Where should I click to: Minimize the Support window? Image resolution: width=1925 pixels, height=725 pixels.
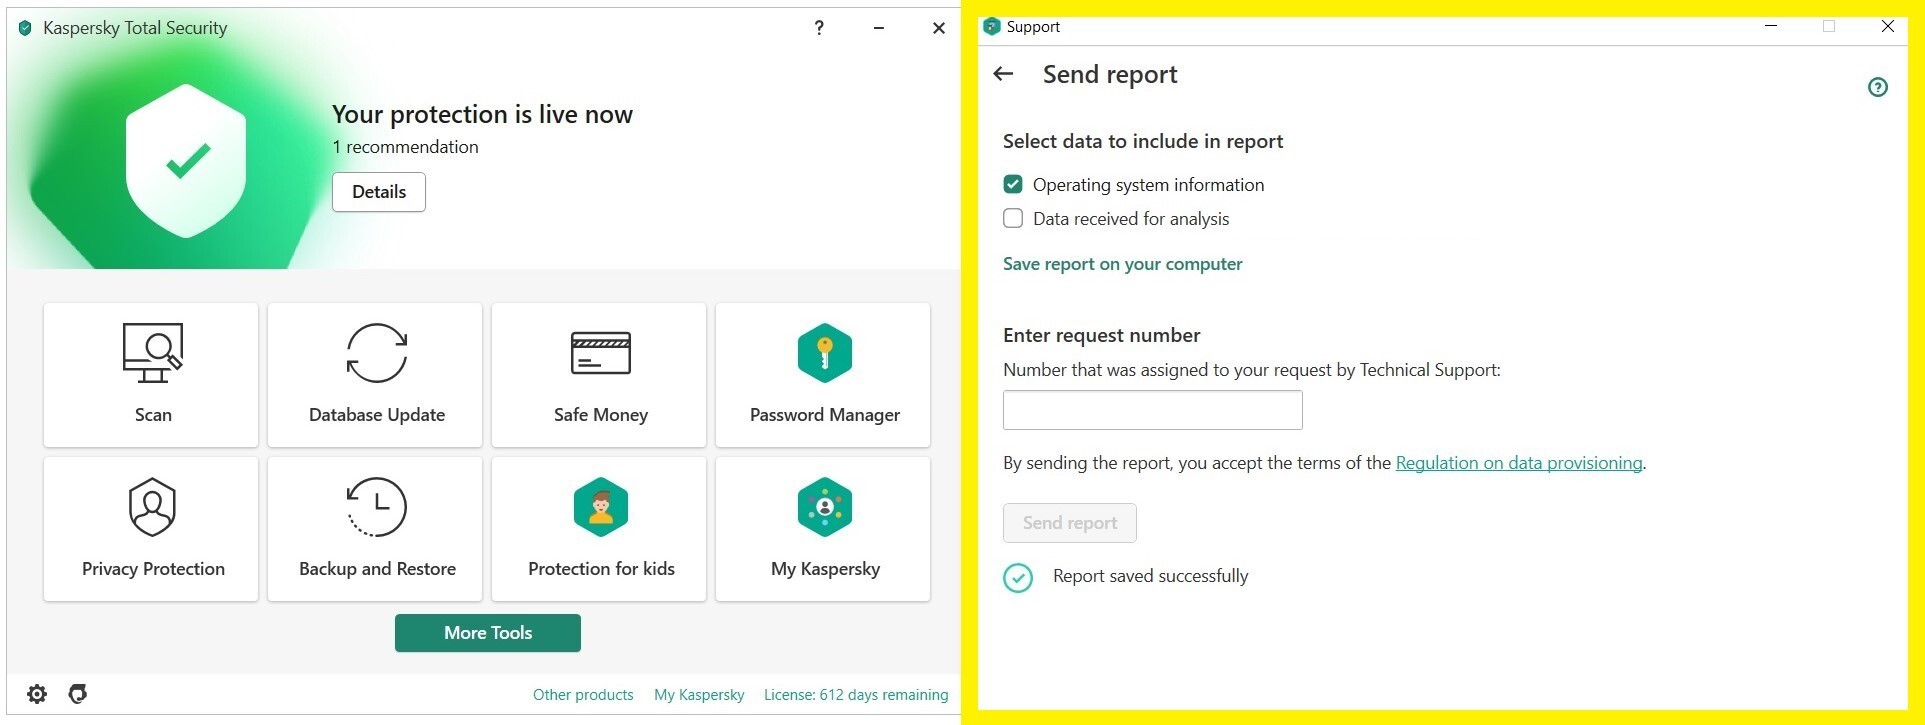click(x=1771, y=27)
